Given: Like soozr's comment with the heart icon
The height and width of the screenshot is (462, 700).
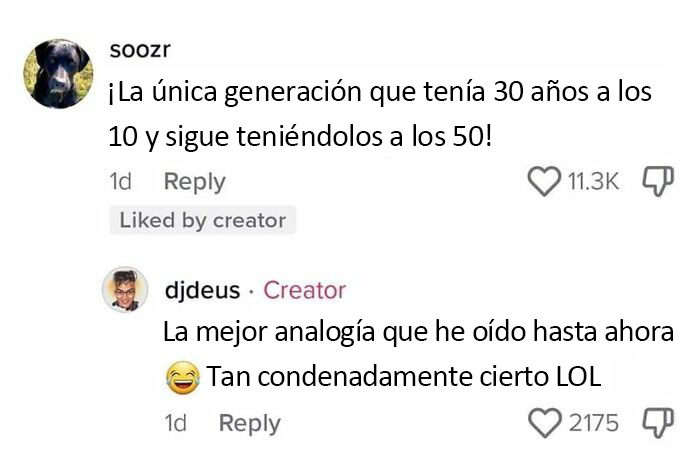Looking at the screenshot, I should pyautogui.click(x=543, y=181).
